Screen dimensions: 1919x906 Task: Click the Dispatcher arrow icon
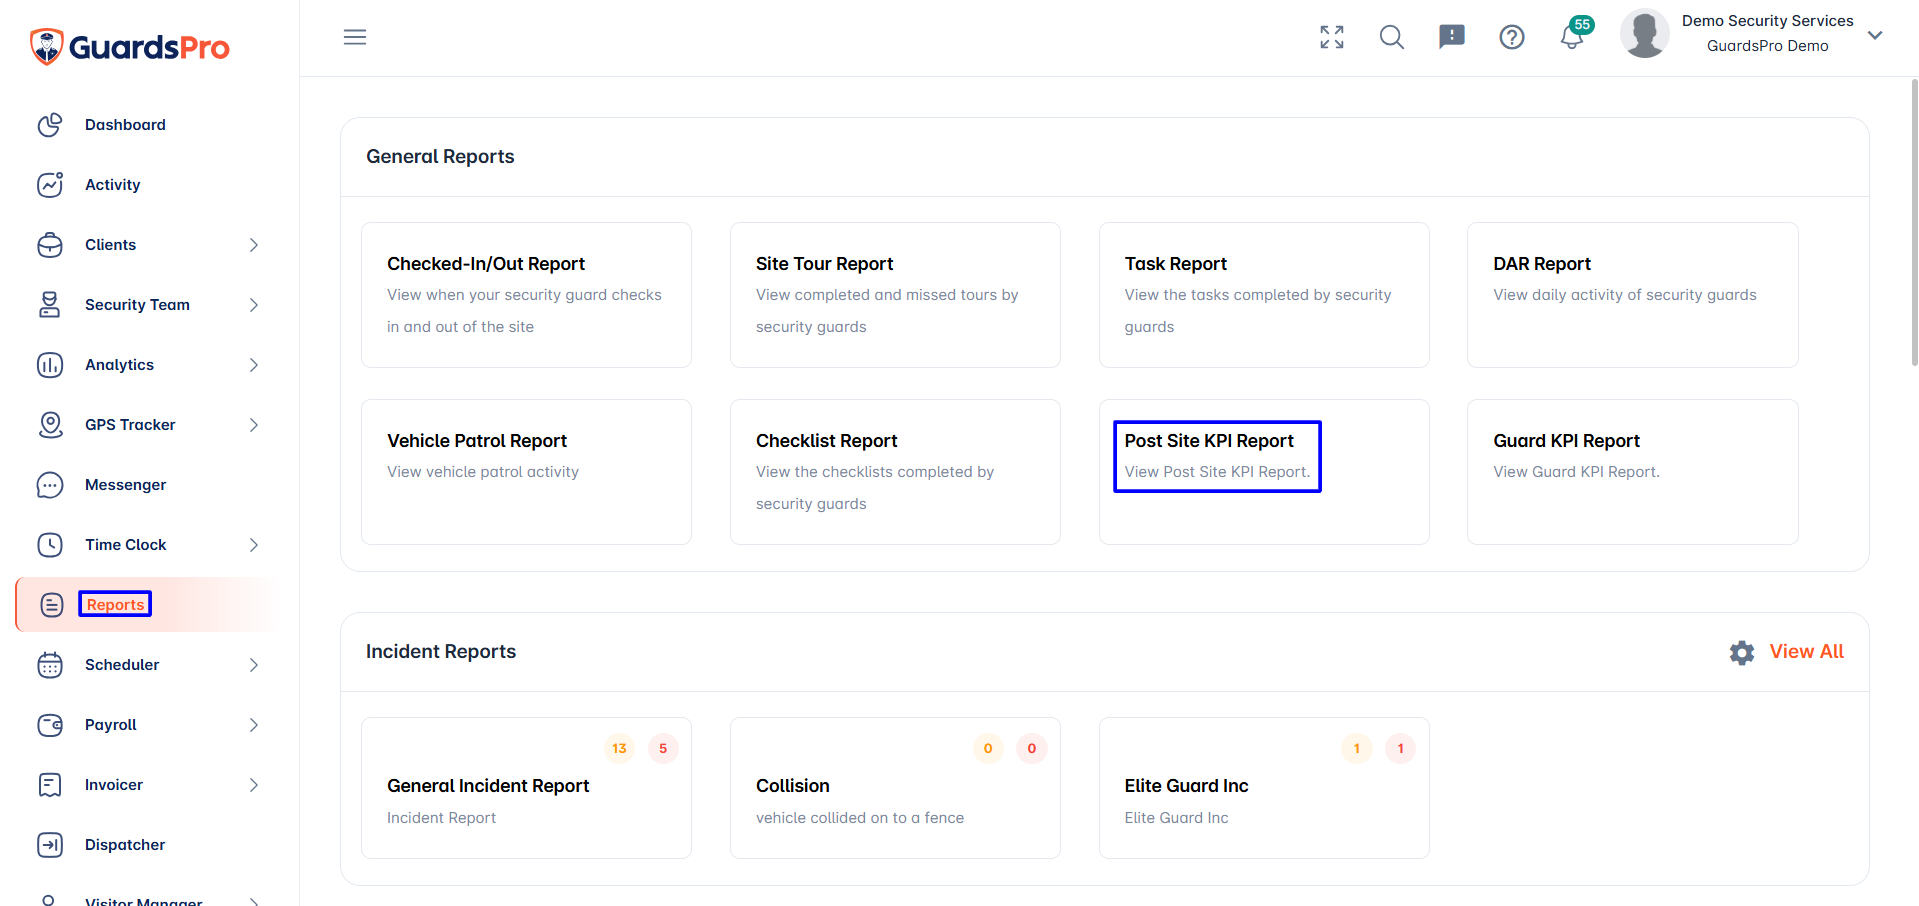pyautogui.click(x=50, y=845)
